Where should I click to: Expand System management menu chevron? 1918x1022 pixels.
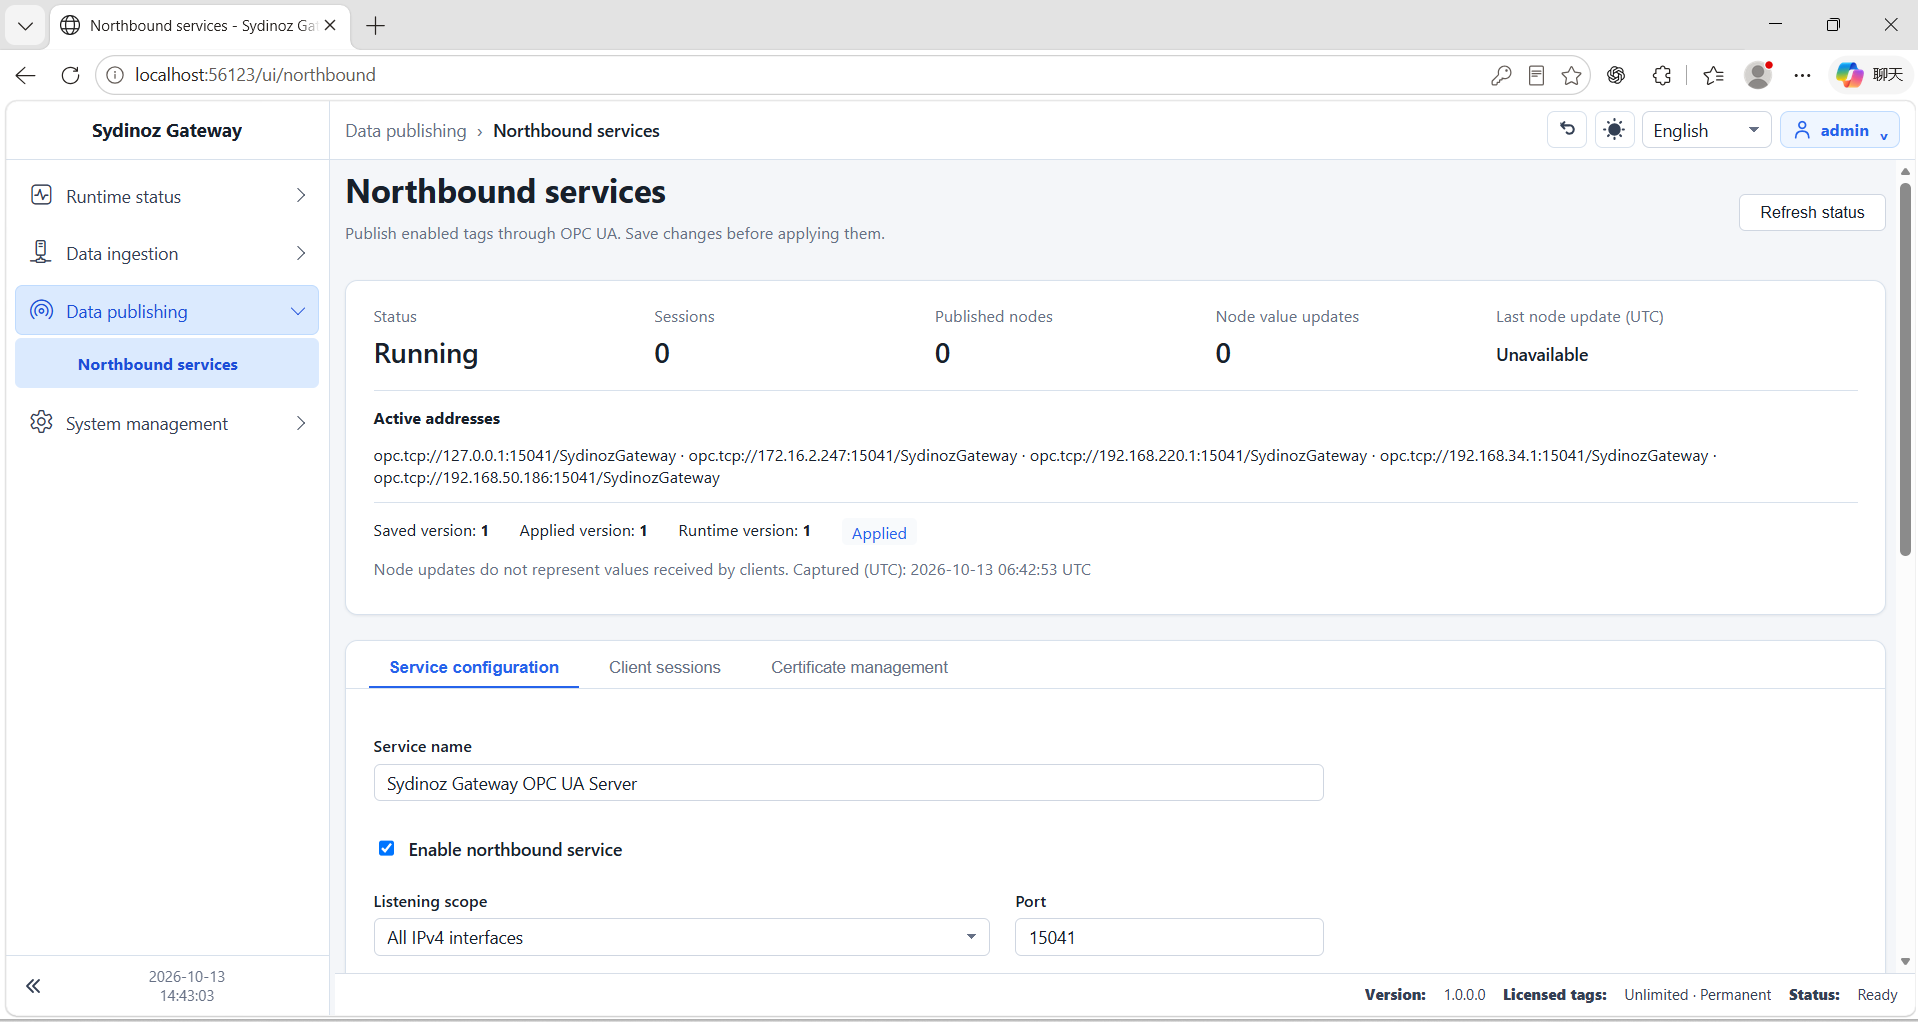click(x=301, y=423)
